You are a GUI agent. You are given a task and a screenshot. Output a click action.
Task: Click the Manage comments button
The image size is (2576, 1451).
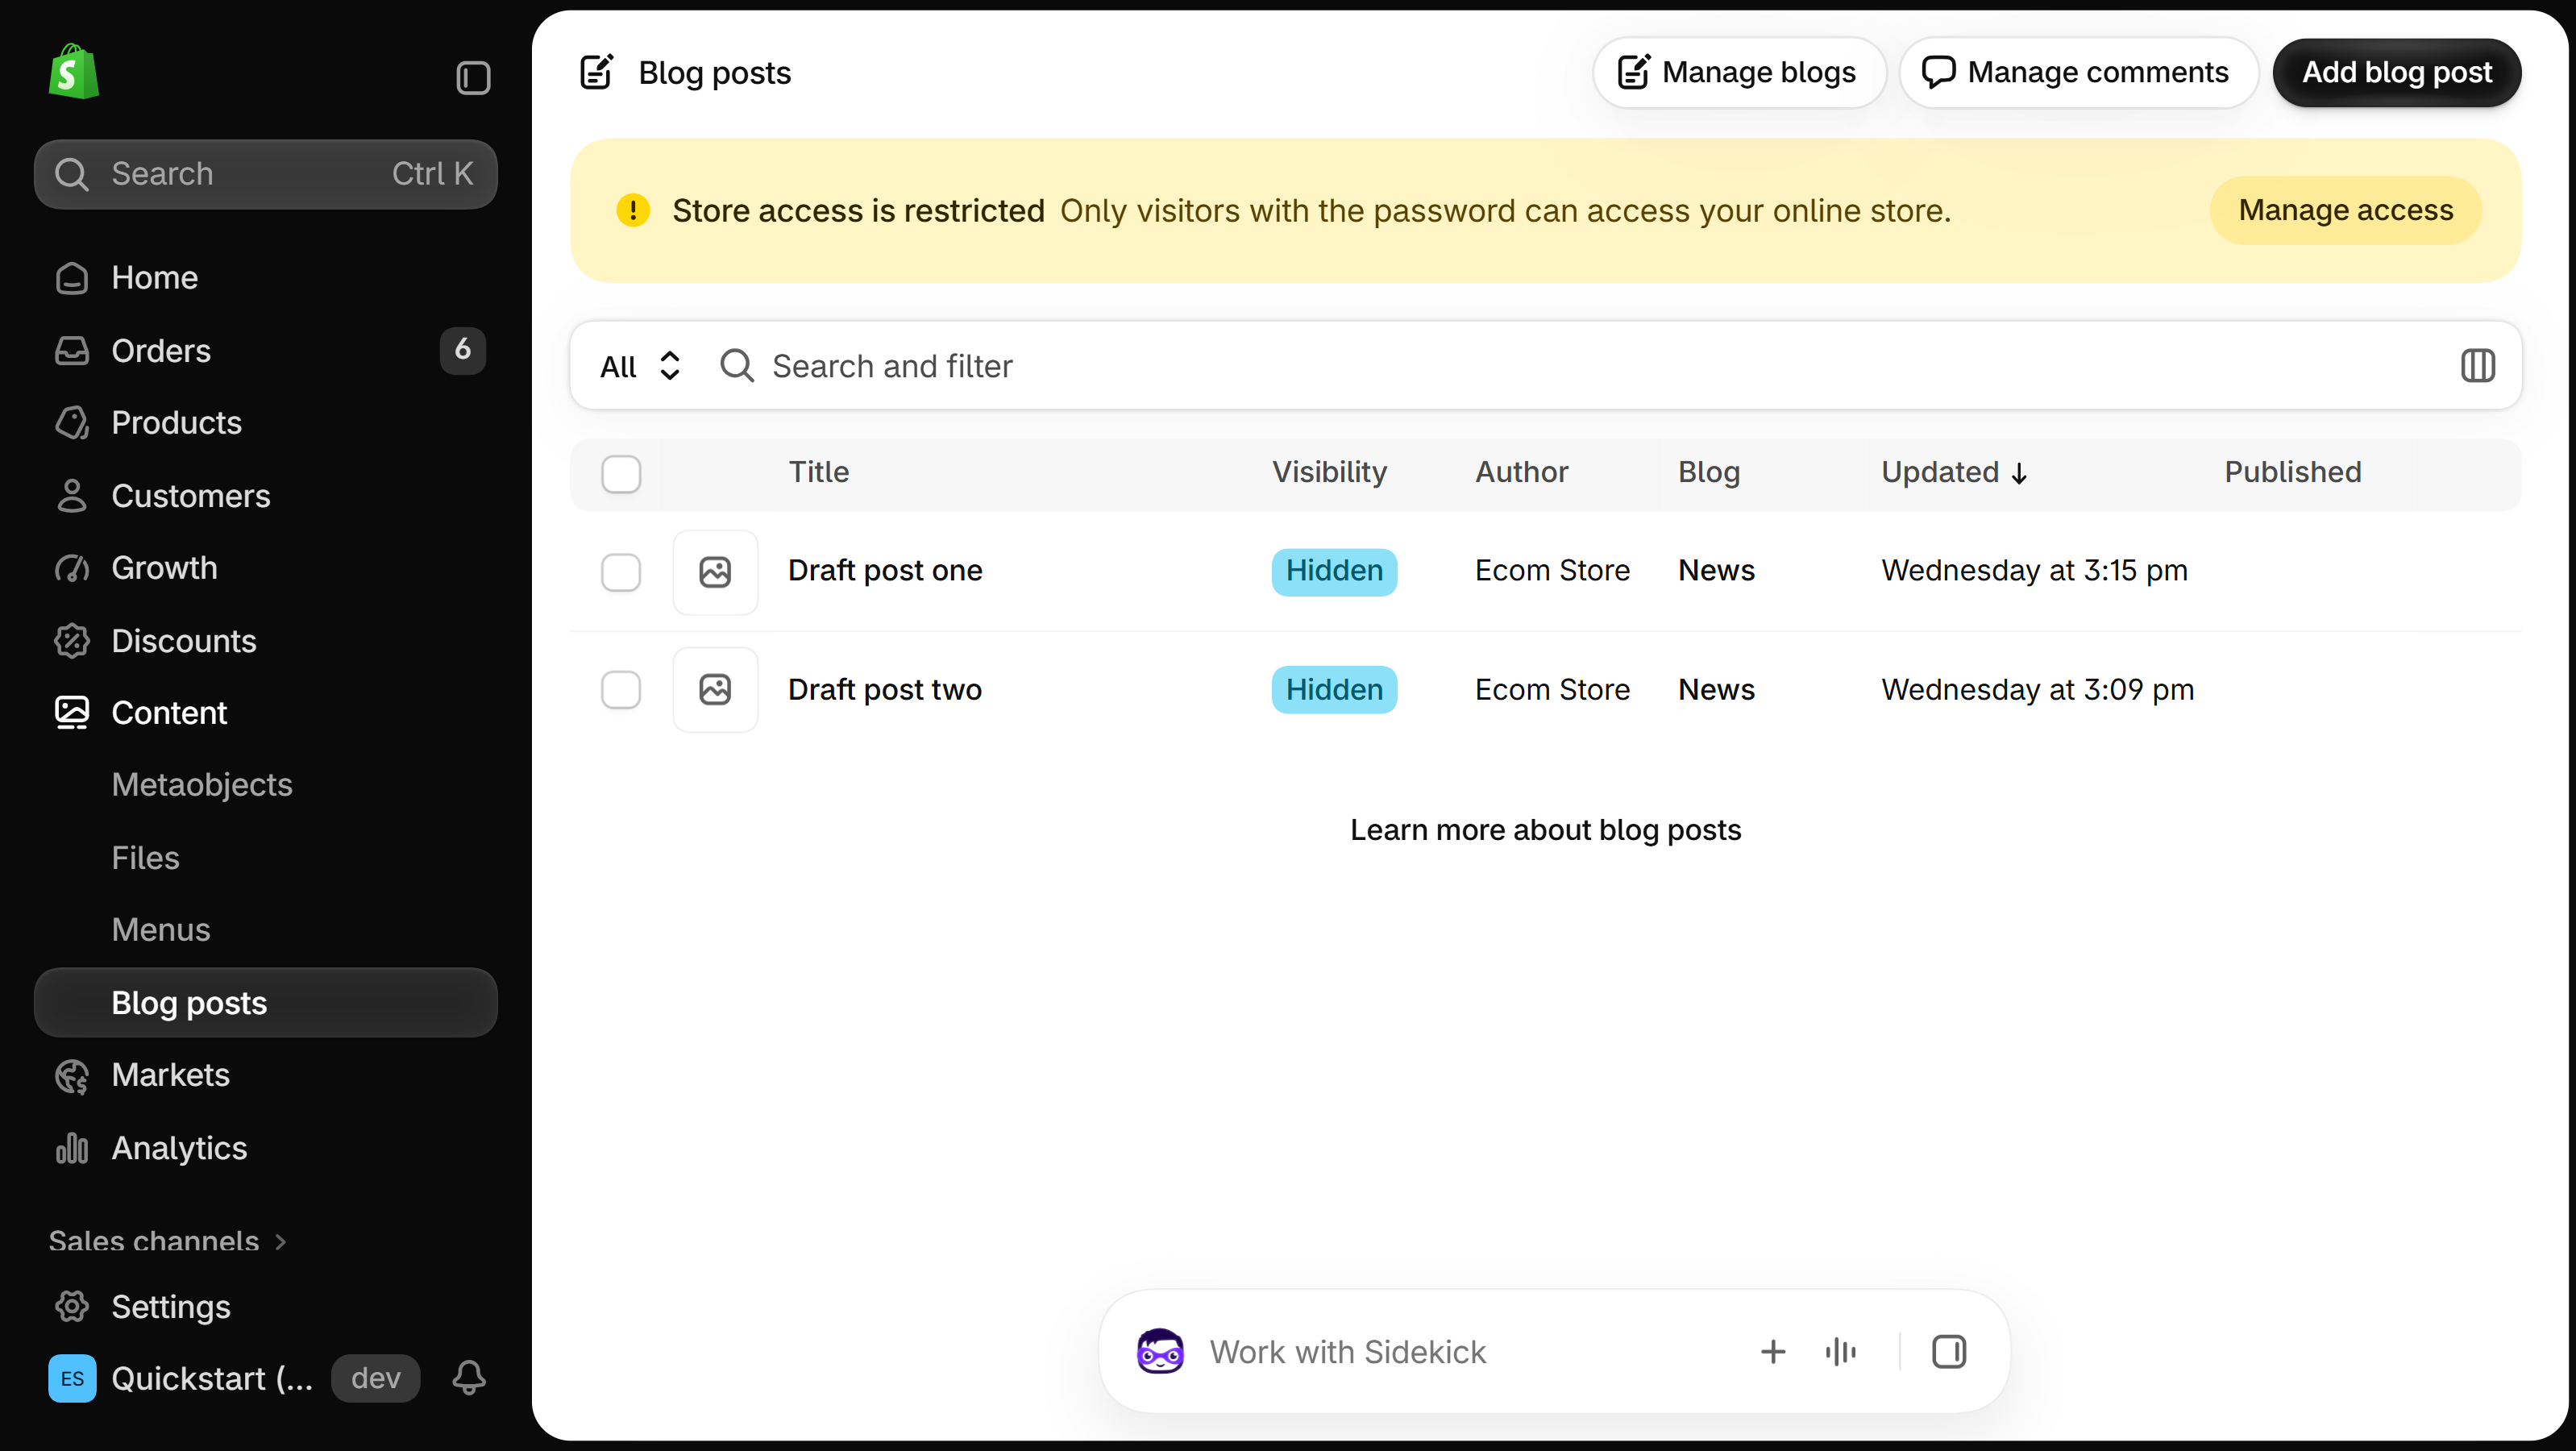click(x=2078, y=72)
